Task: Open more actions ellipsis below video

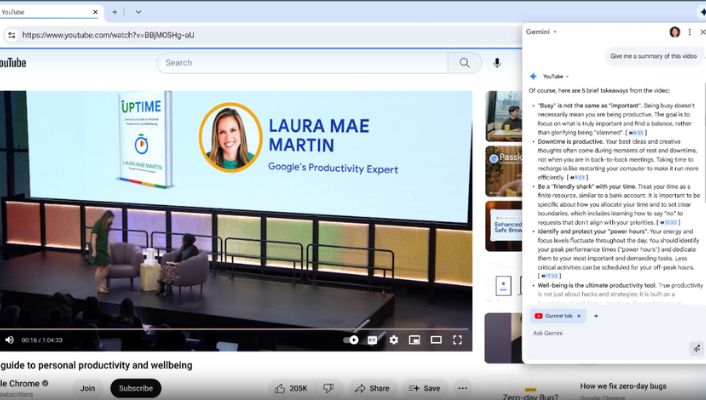Action: (x=462, y=388)
